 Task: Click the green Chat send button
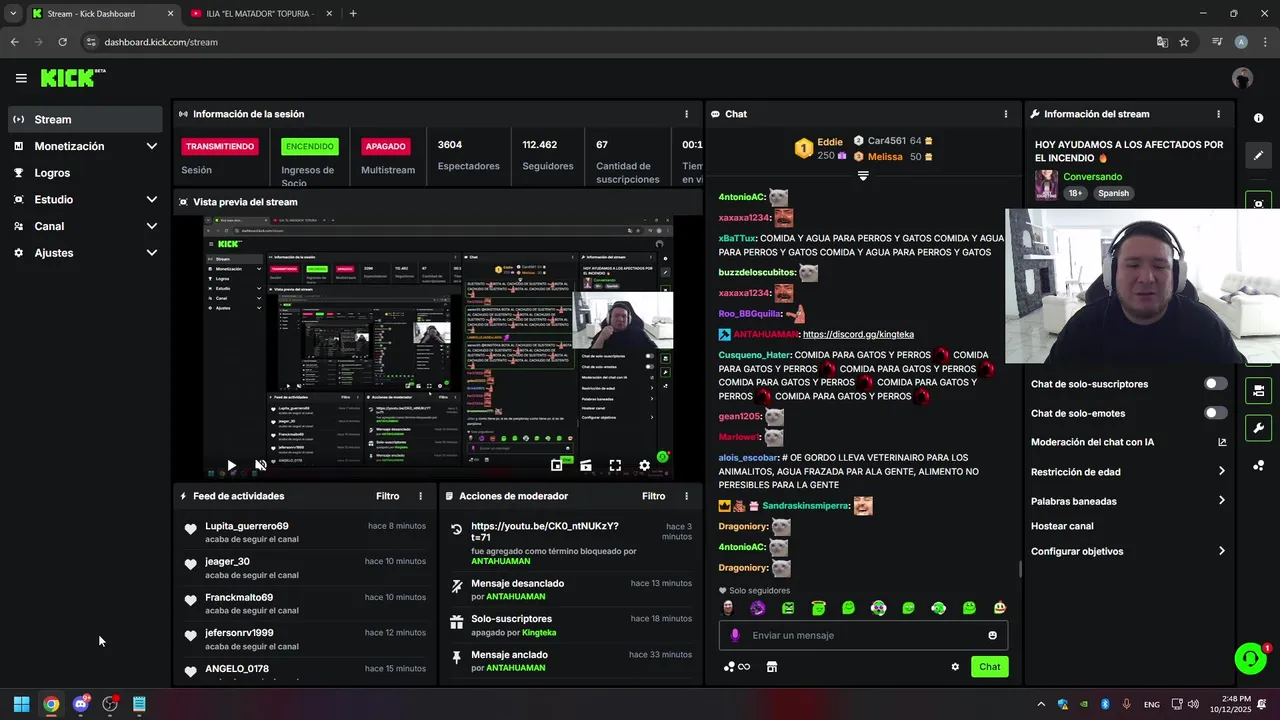(x=989, y=667)
